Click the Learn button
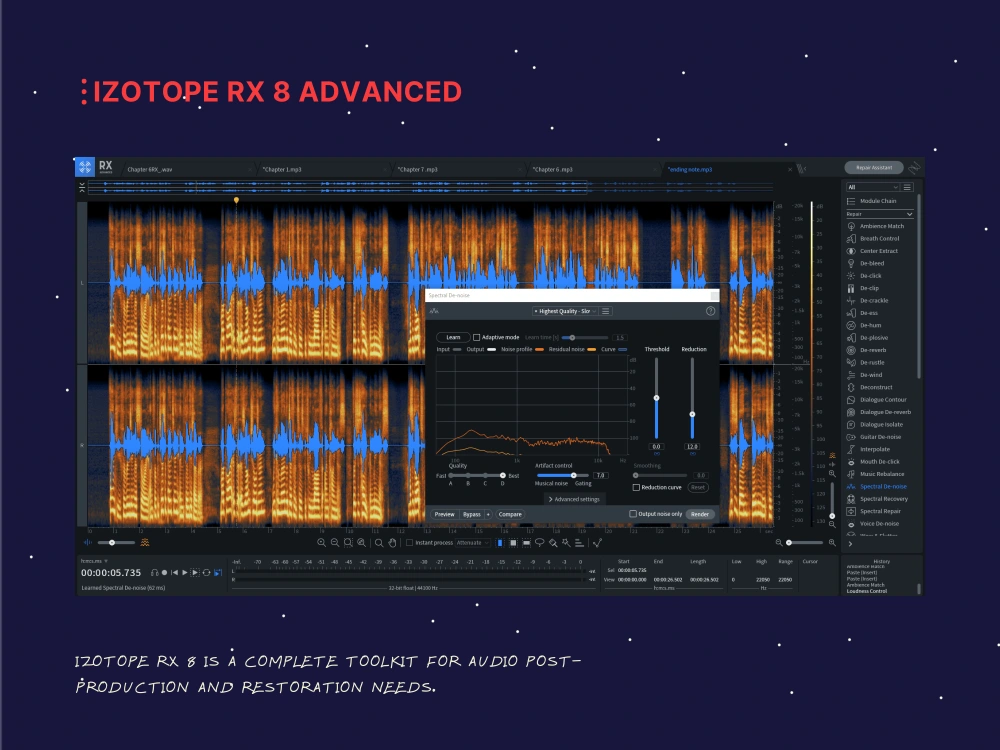 point(453,337)
